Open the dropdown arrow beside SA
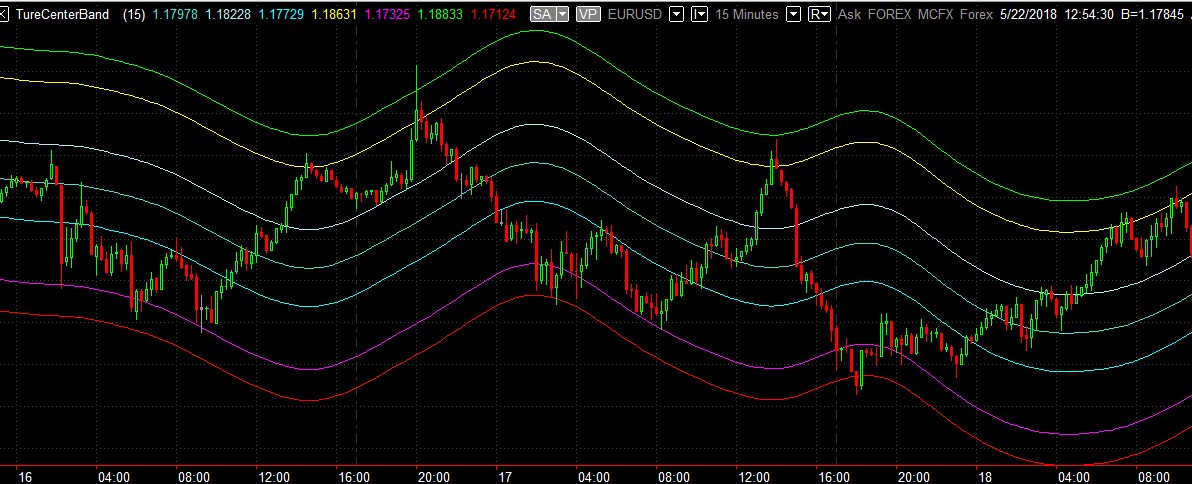Image resolution: width=1192 pixels, height=484 pixels. tap(562, 14)
